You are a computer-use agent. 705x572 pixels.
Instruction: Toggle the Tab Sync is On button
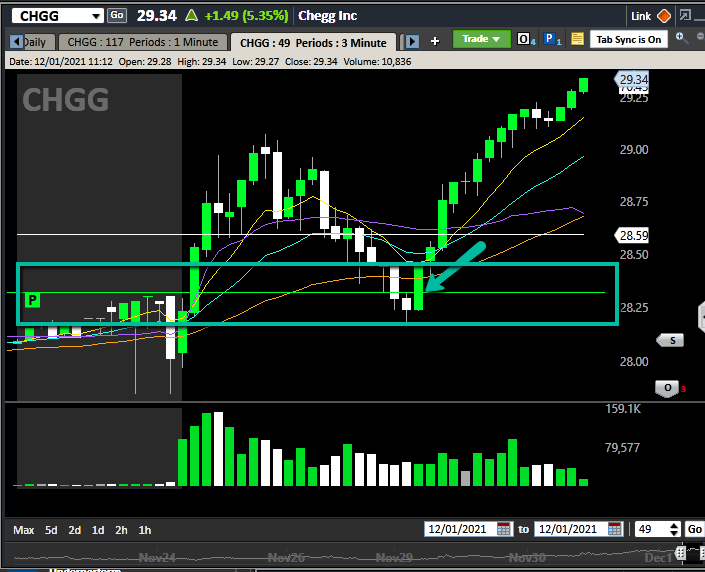click(629, 40)
